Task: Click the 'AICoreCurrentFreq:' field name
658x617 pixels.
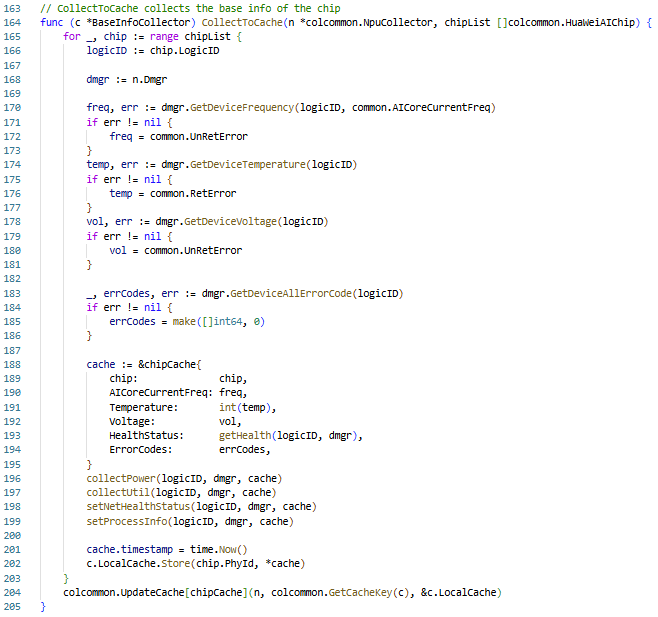Action: (x=161, y=393)
